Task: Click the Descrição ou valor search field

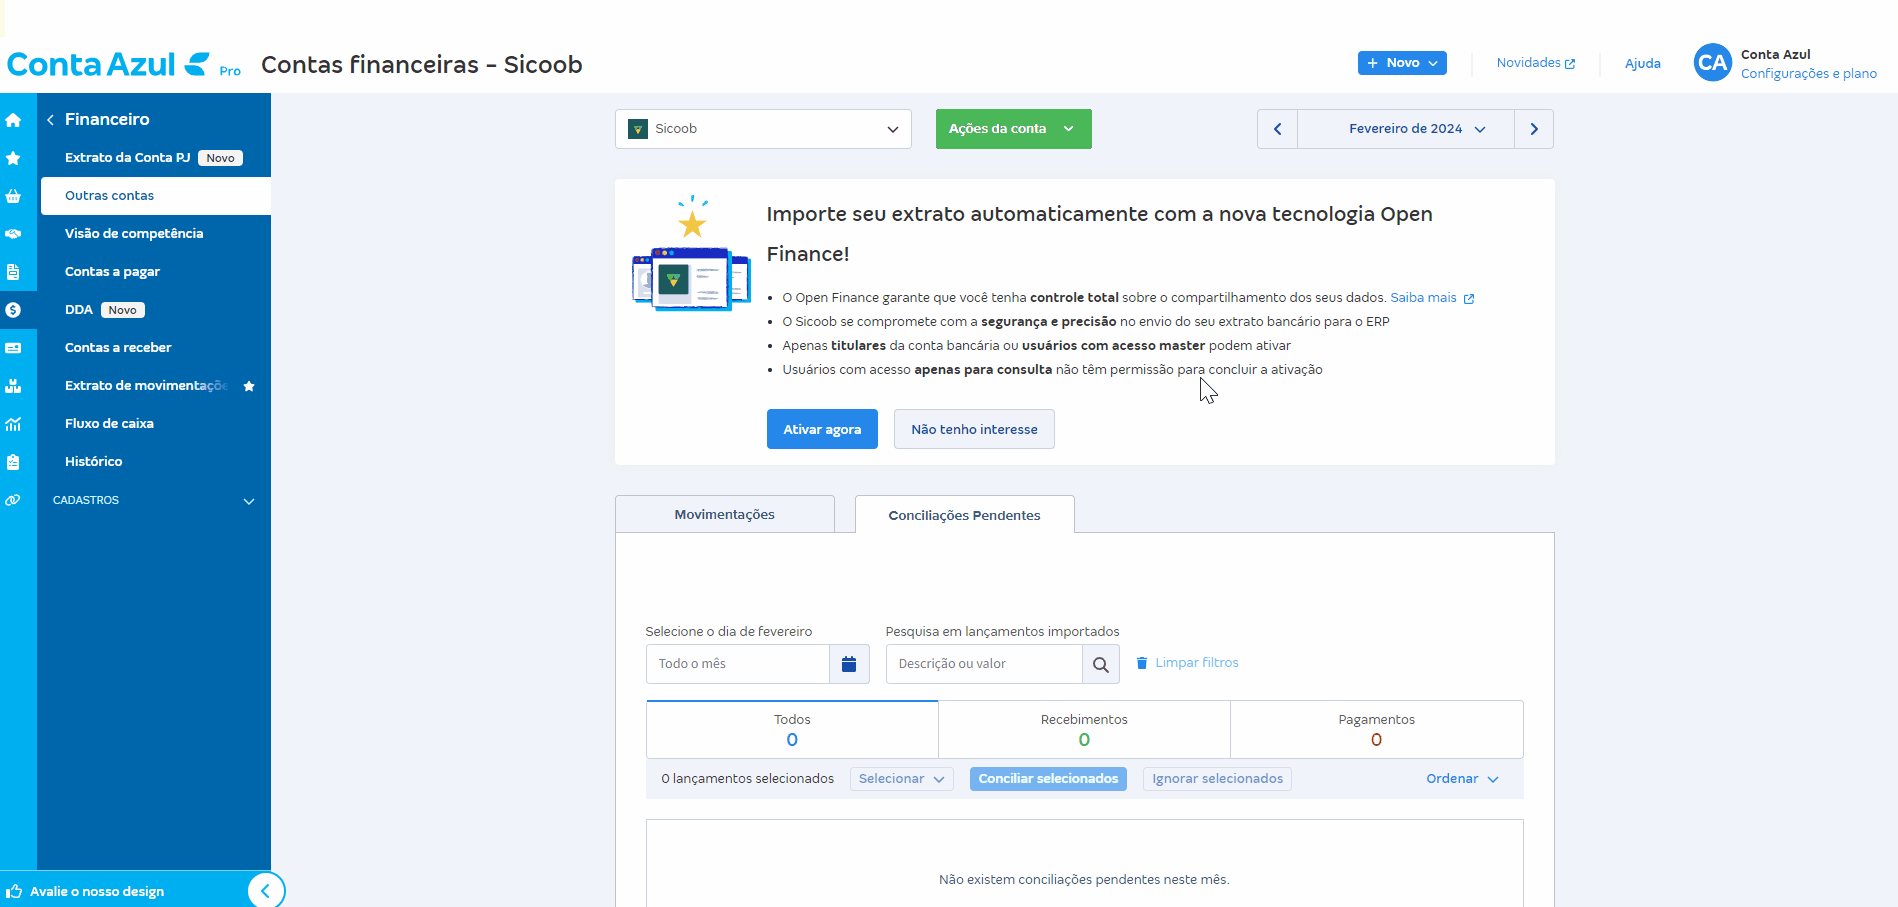Action: (984, 664)
